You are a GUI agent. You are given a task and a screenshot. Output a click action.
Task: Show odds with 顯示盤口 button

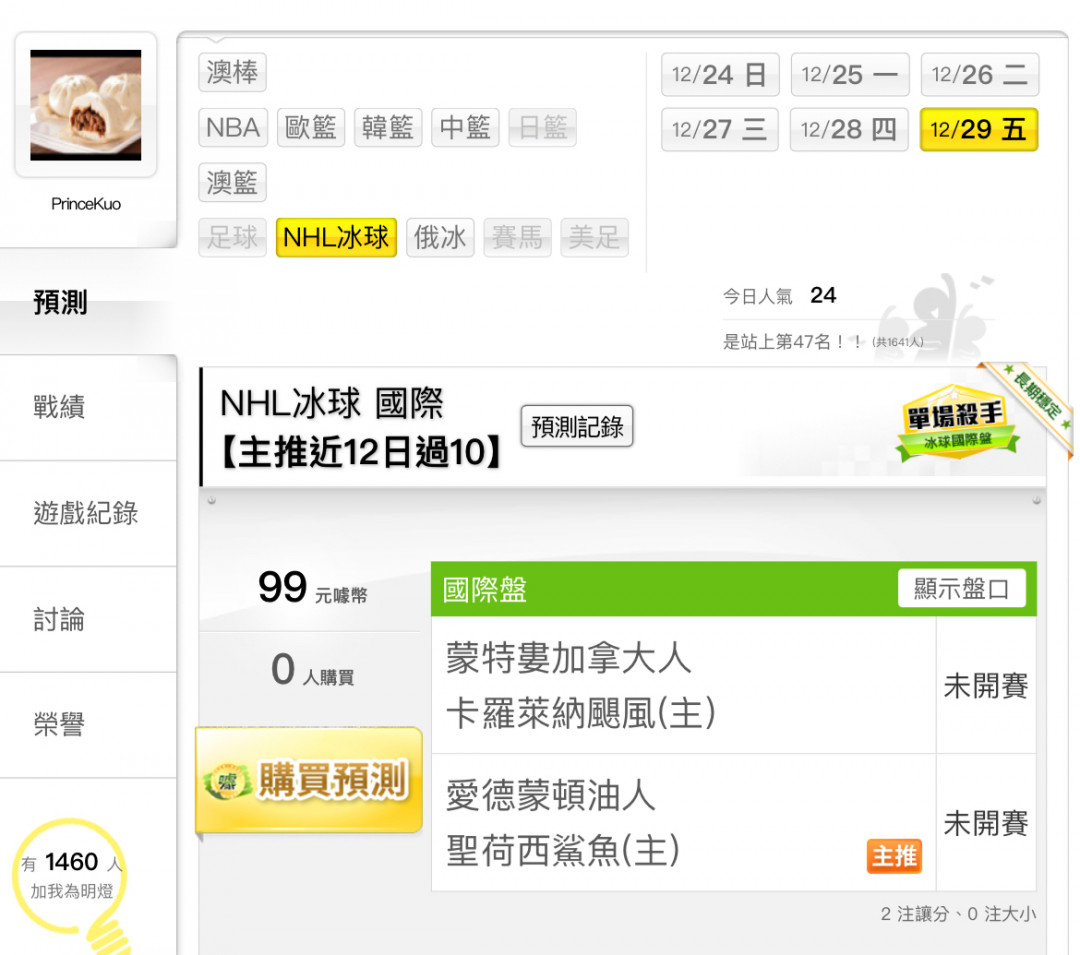[962, 589]
